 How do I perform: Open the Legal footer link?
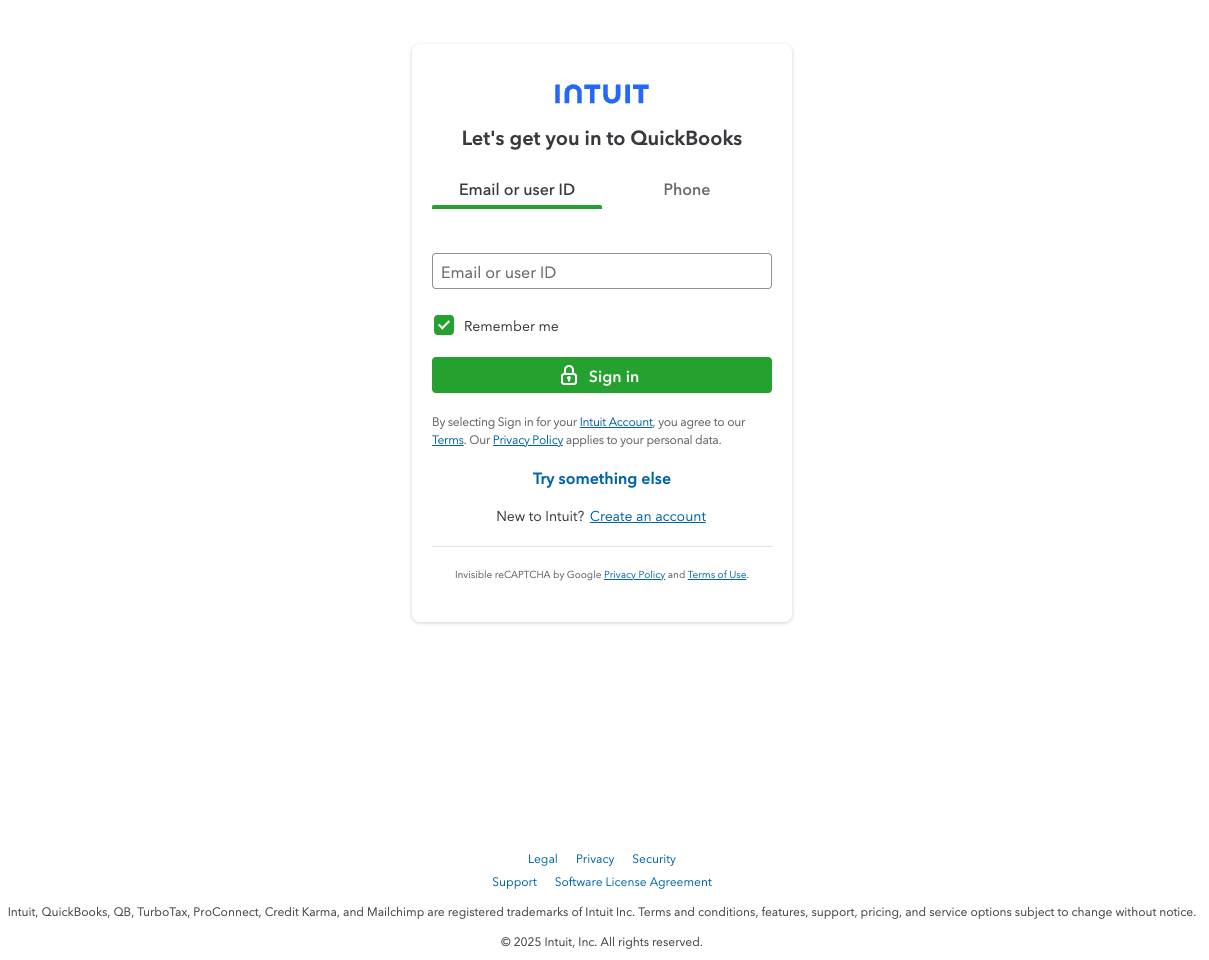pos(543,859)
